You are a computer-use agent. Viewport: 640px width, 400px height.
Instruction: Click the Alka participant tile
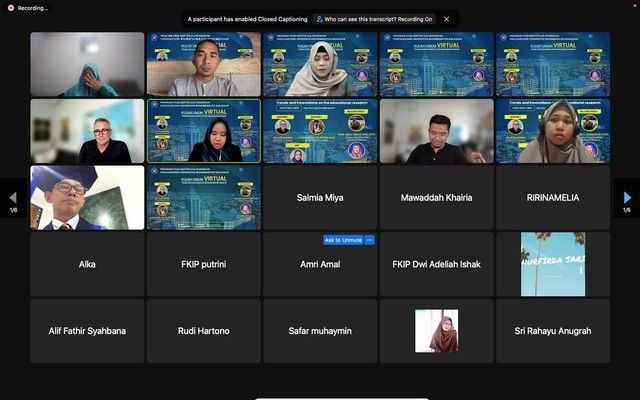(87, 265)
